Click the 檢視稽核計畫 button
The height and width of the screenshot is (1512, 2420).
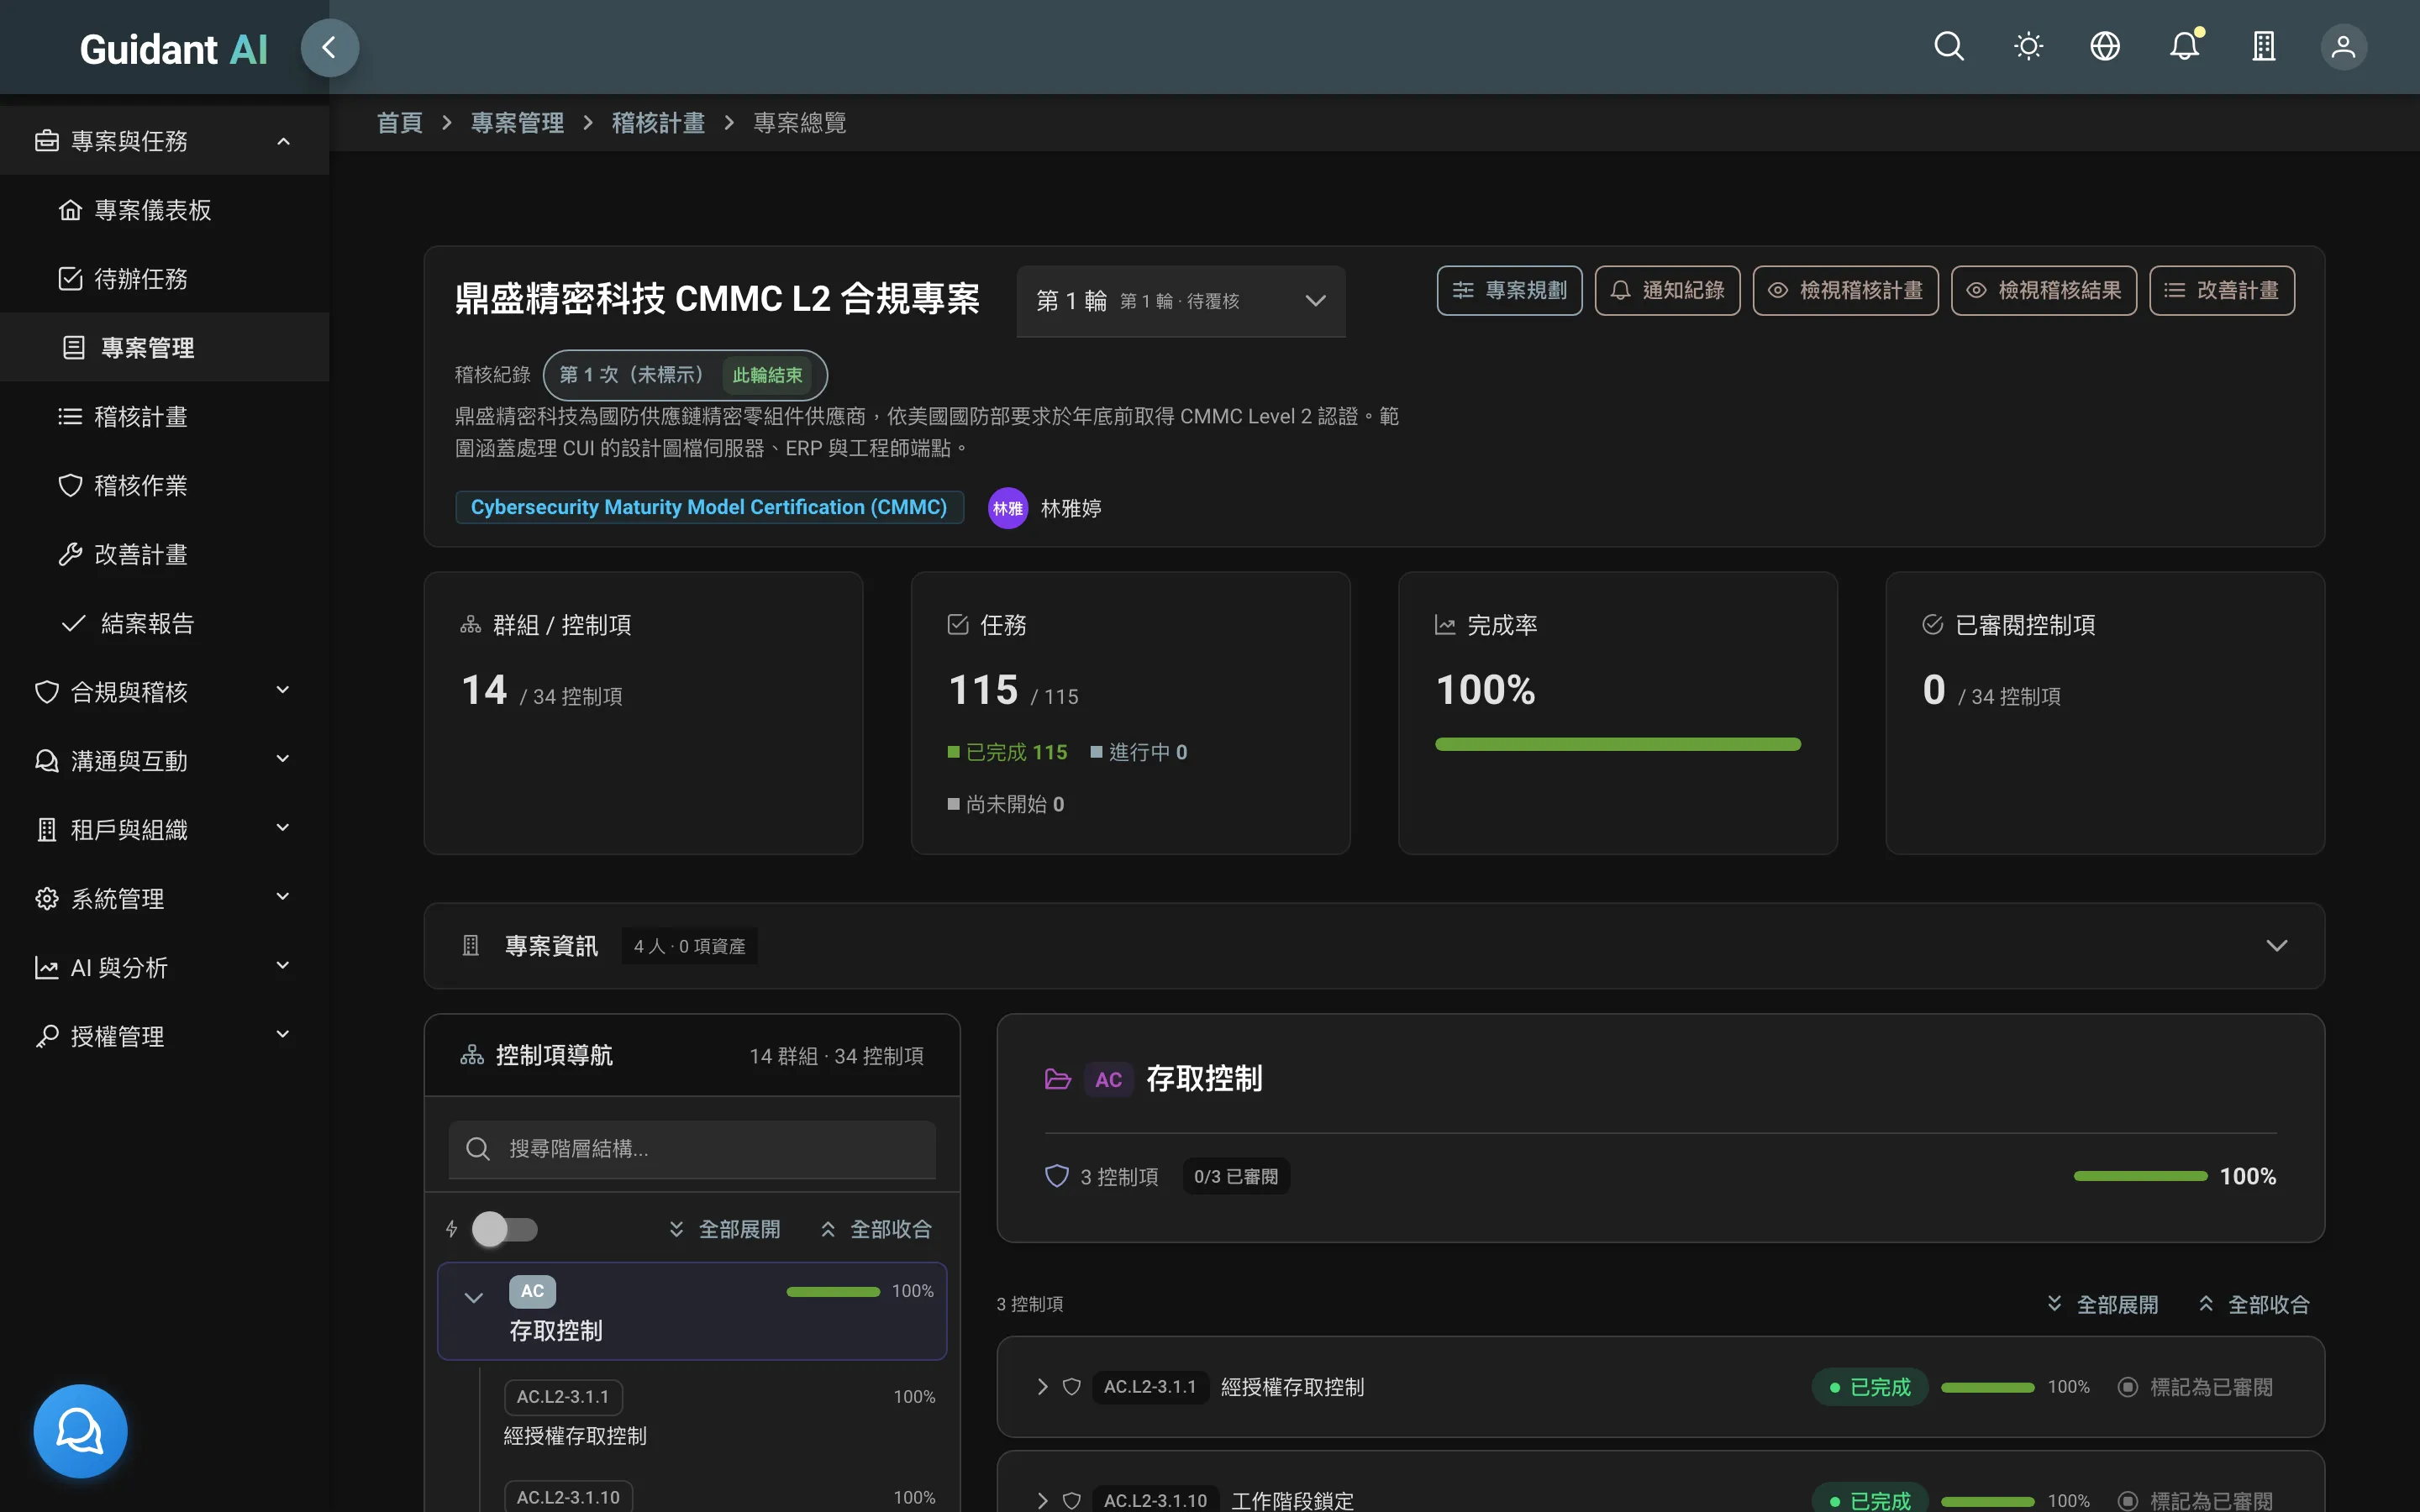1845,291
